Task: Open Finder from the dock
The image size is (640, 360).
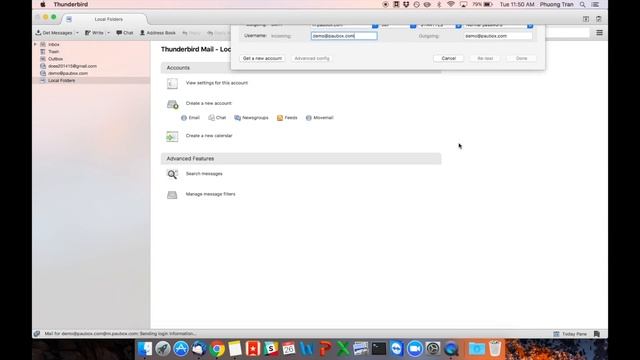Action: click(144, 349)
